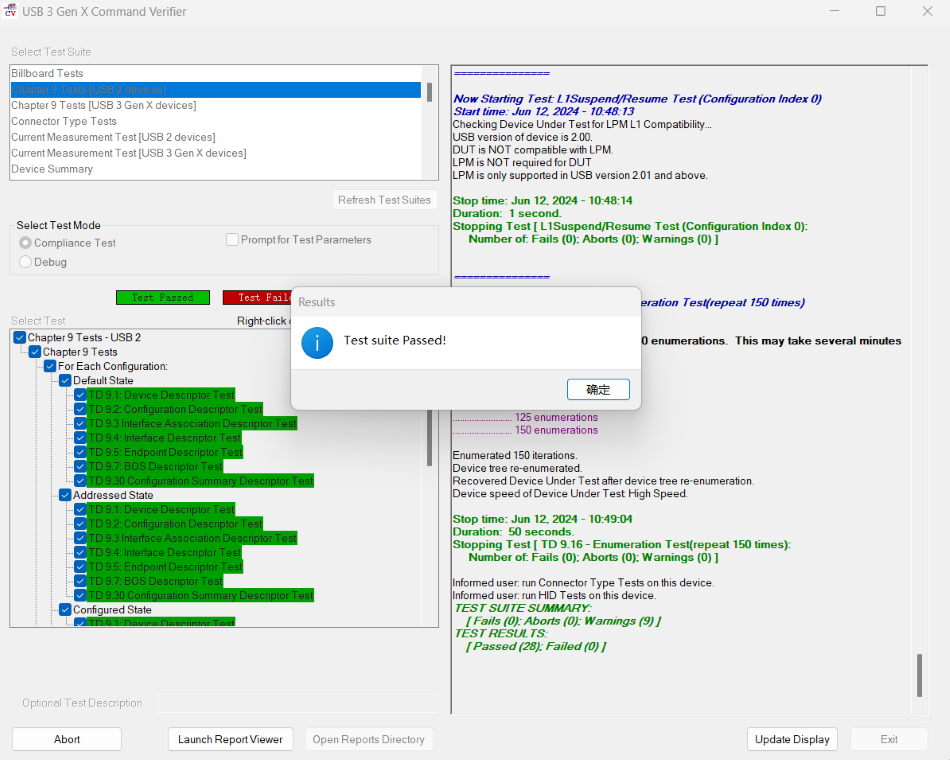Click the output log scrollbar thumb
The height and width of the screenshot is (760, 950).
click(x=919, y=676)
